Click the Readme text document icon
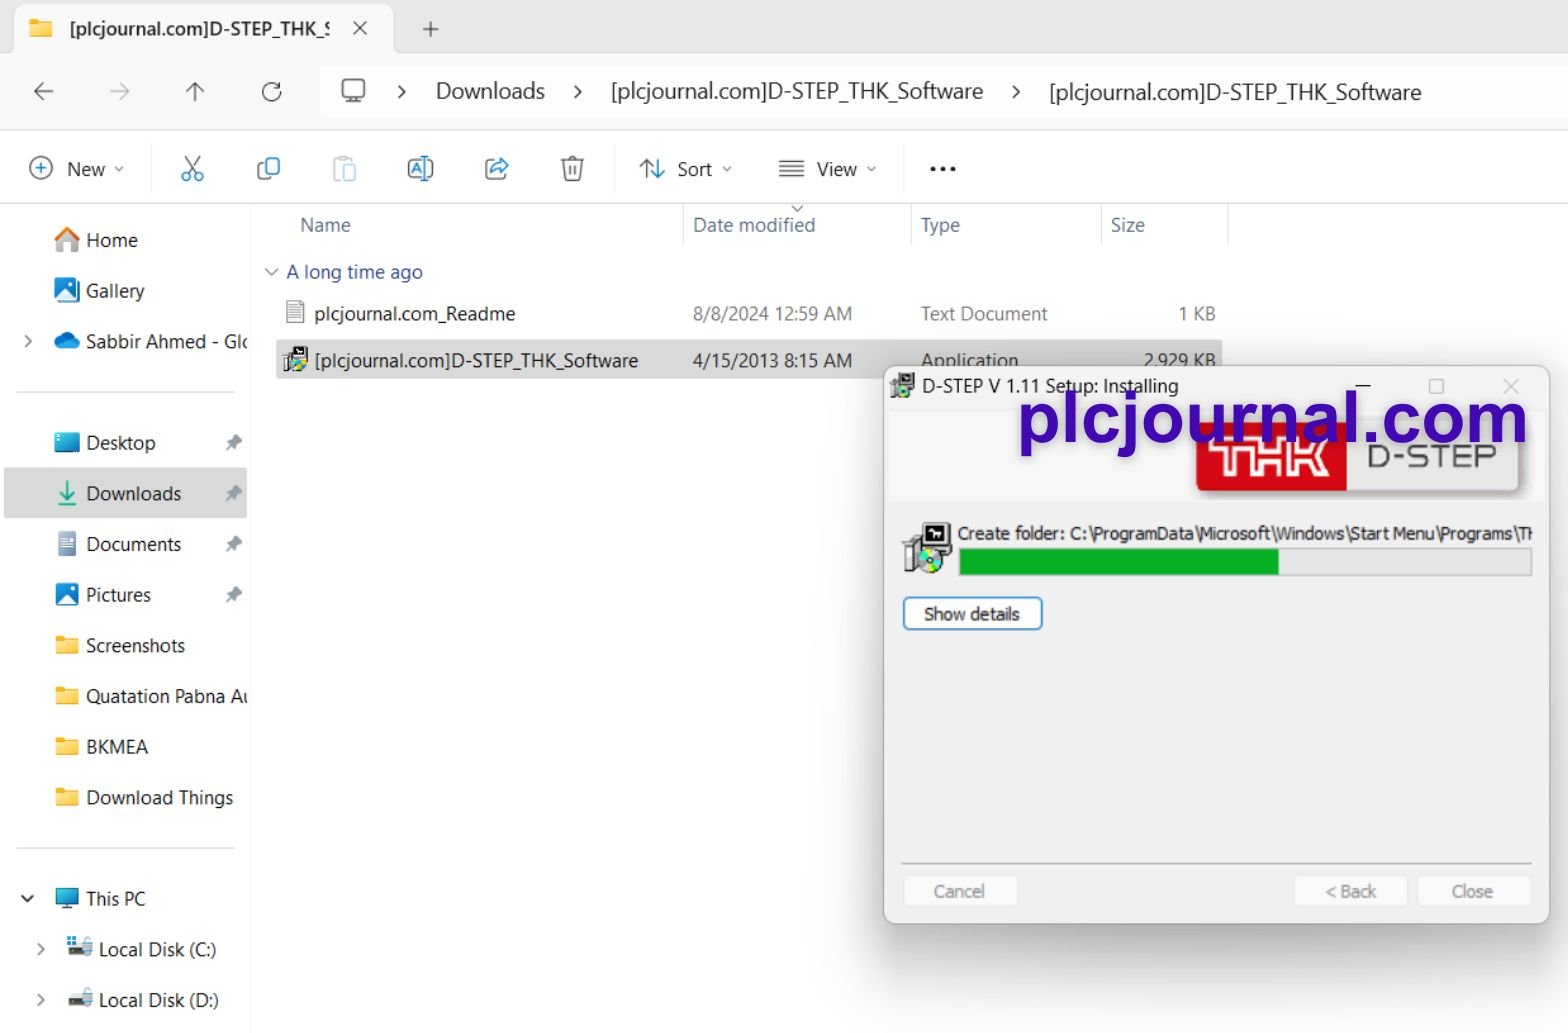 point(295,313)
